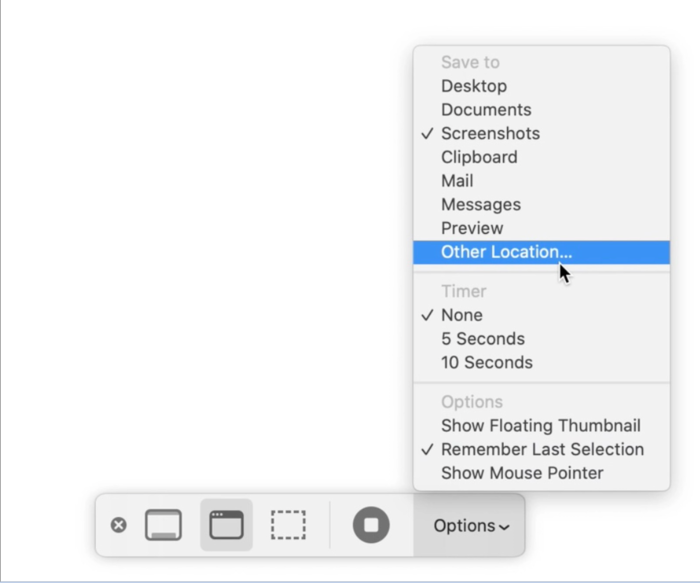
Task: Select the capture selected window icon
Action: point(226,525)
